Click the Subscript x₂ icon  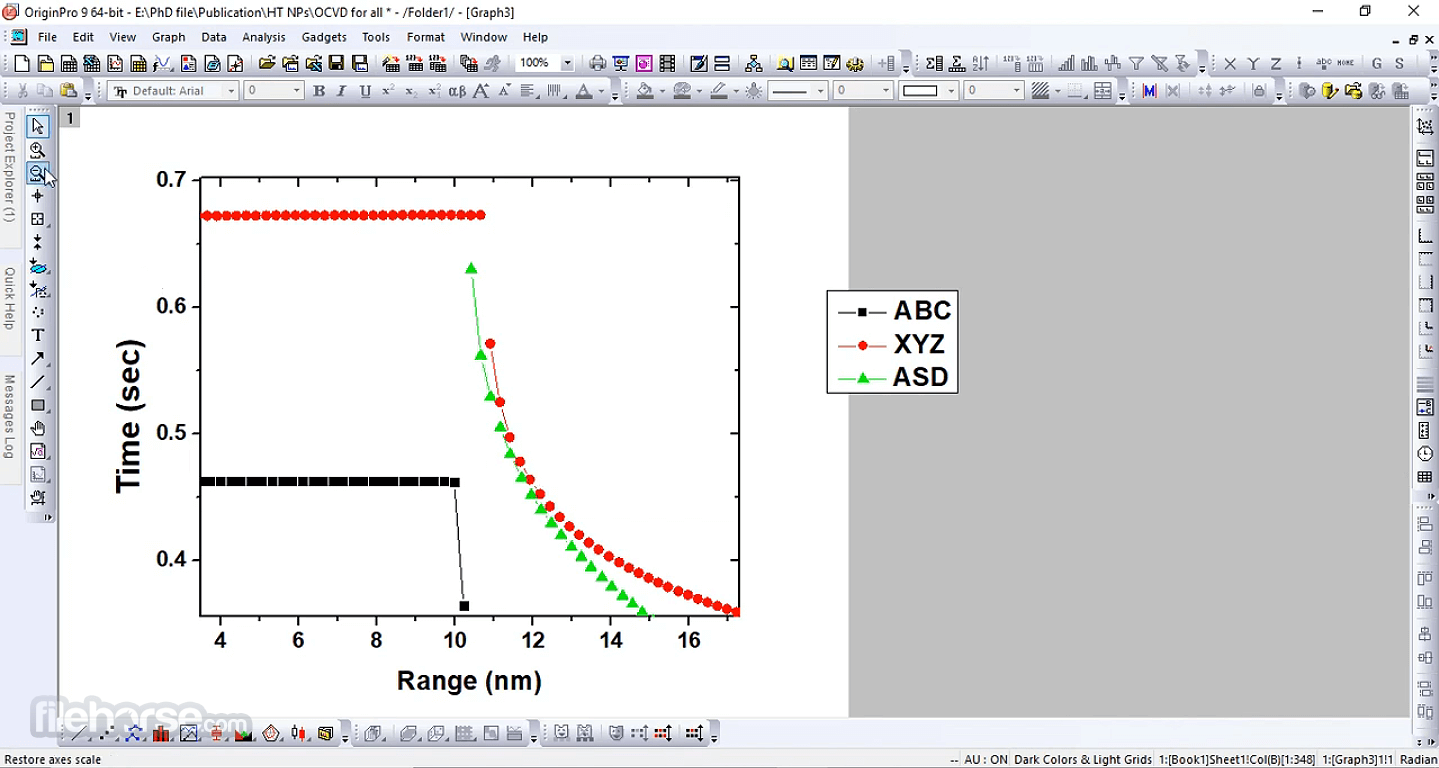[411, 91]
